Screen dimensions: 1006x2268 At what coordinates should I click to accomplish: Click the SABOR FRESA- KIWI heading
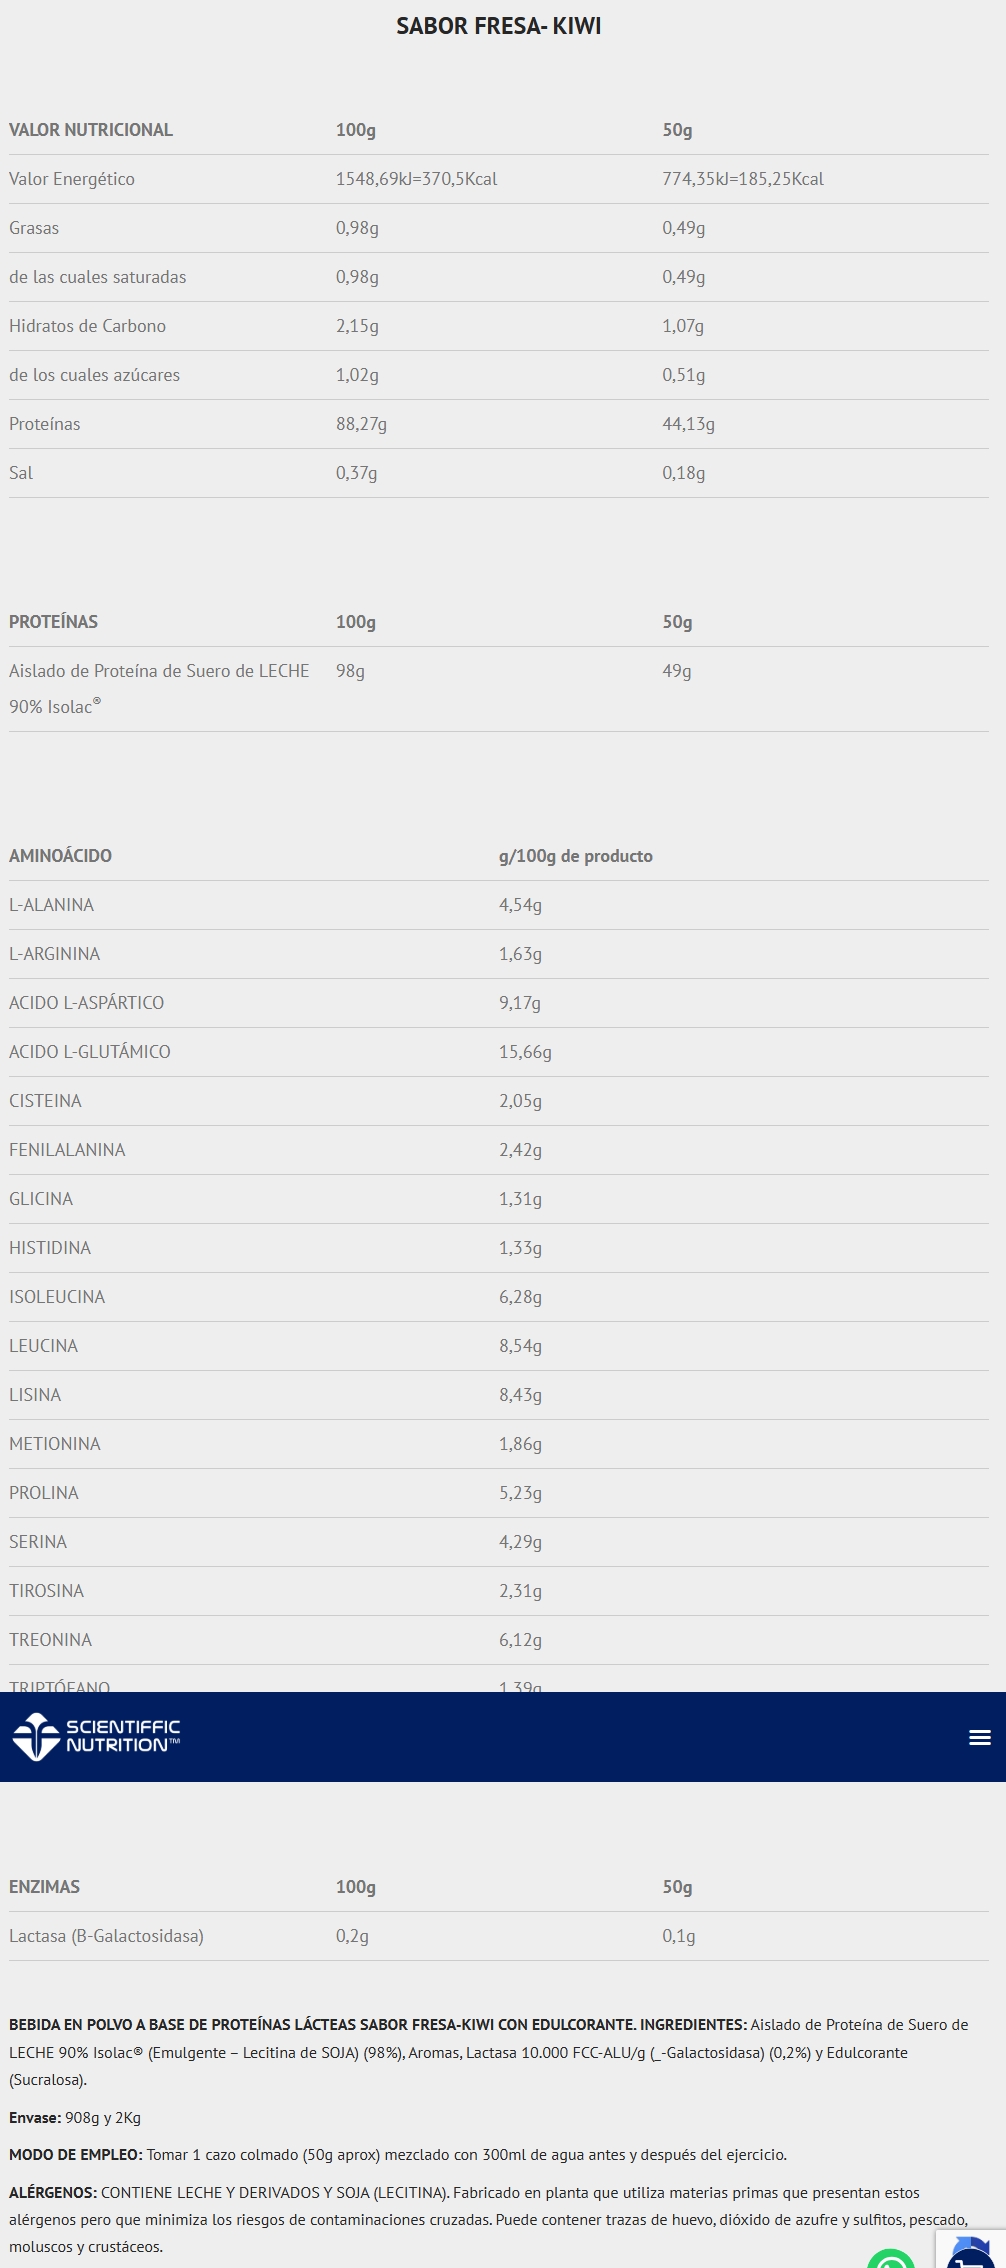[498, 26]
